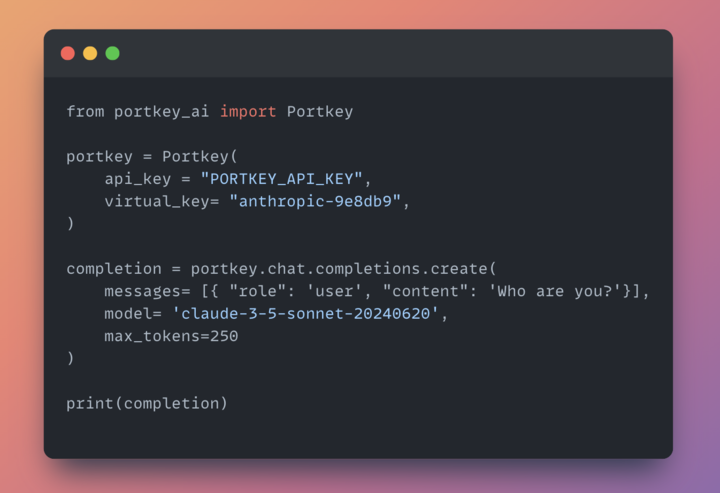Click the "anthropic-9e8db9" virtual key string
The width and height of the screenshot is (720, 493).
315,201
